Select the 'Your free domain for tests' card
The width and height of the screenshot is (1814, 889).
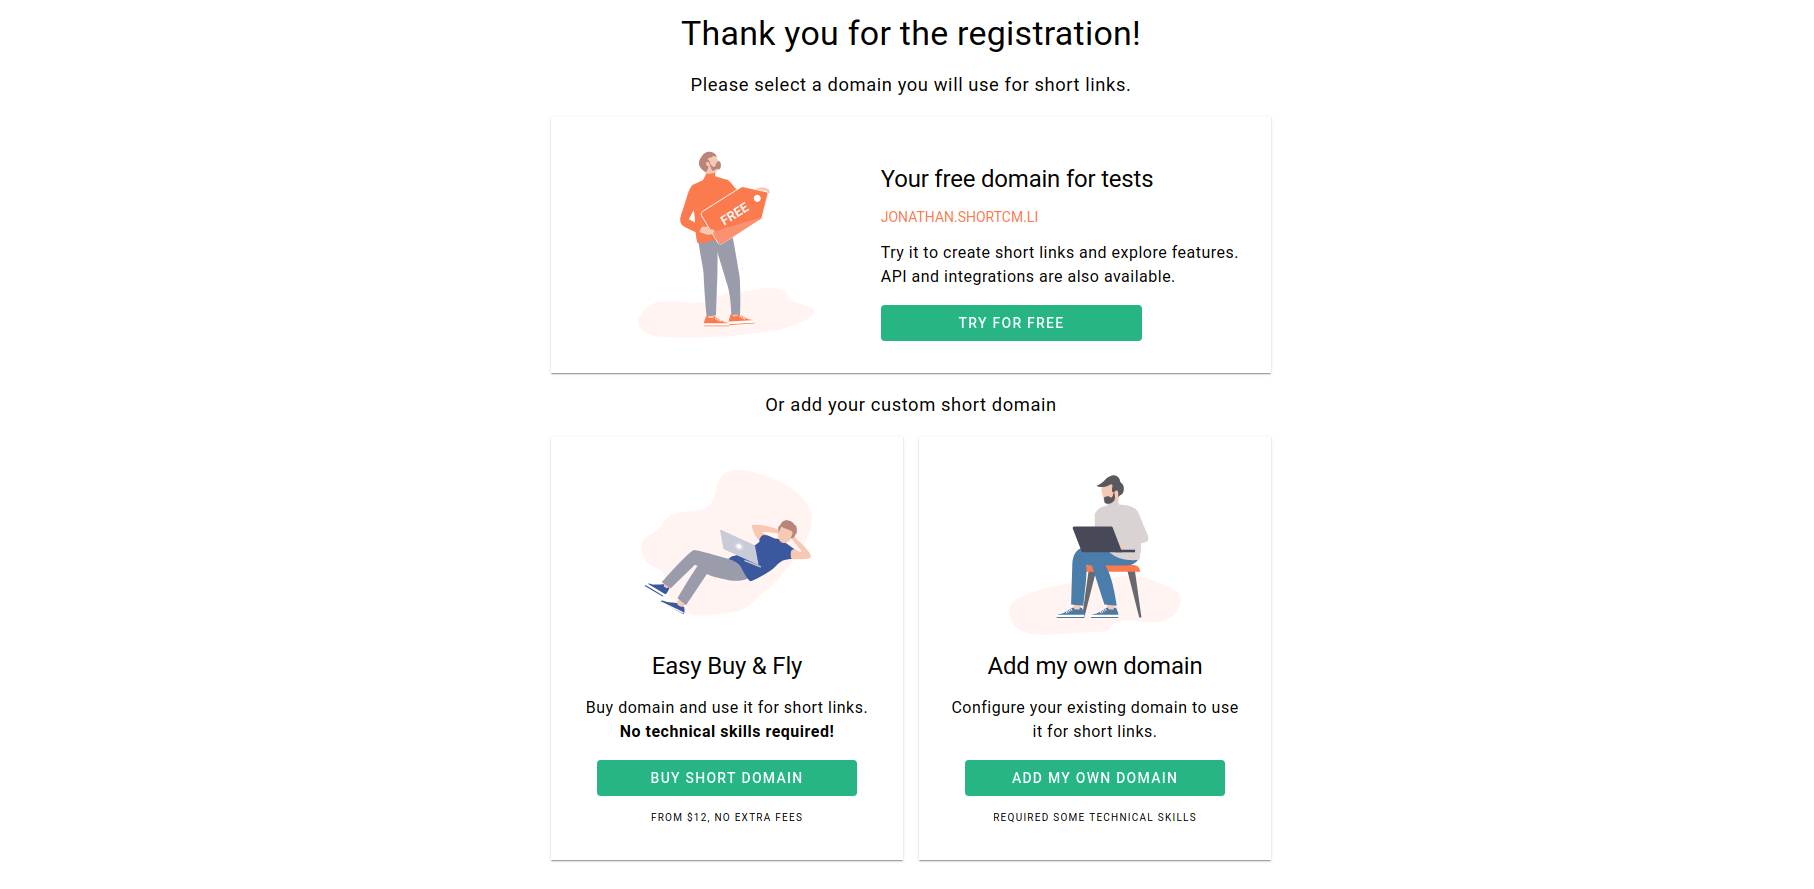[x=910, y=243]
